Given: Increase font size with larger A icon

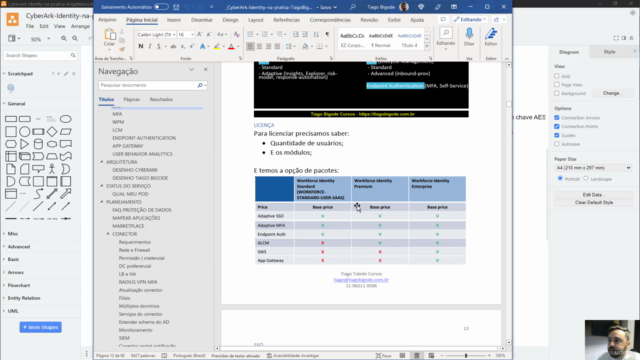Looking at the screenshot, I should pos(200,35).
